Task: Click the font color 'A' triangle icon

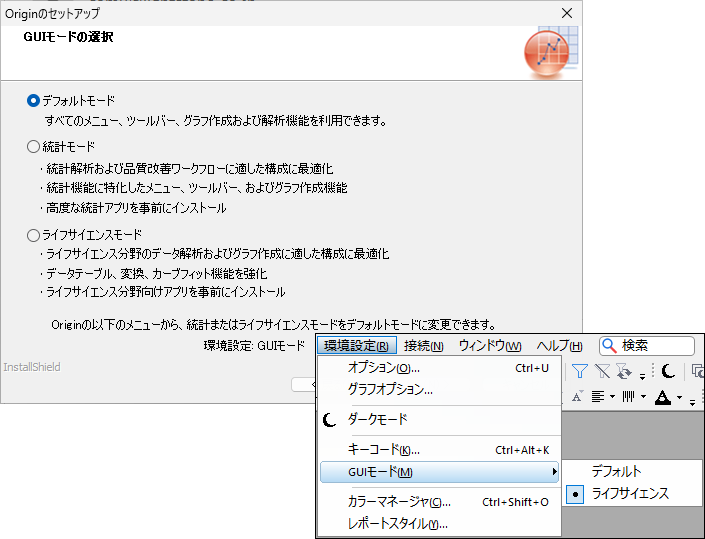Action: pyautogui.click(x=663, y=397)
